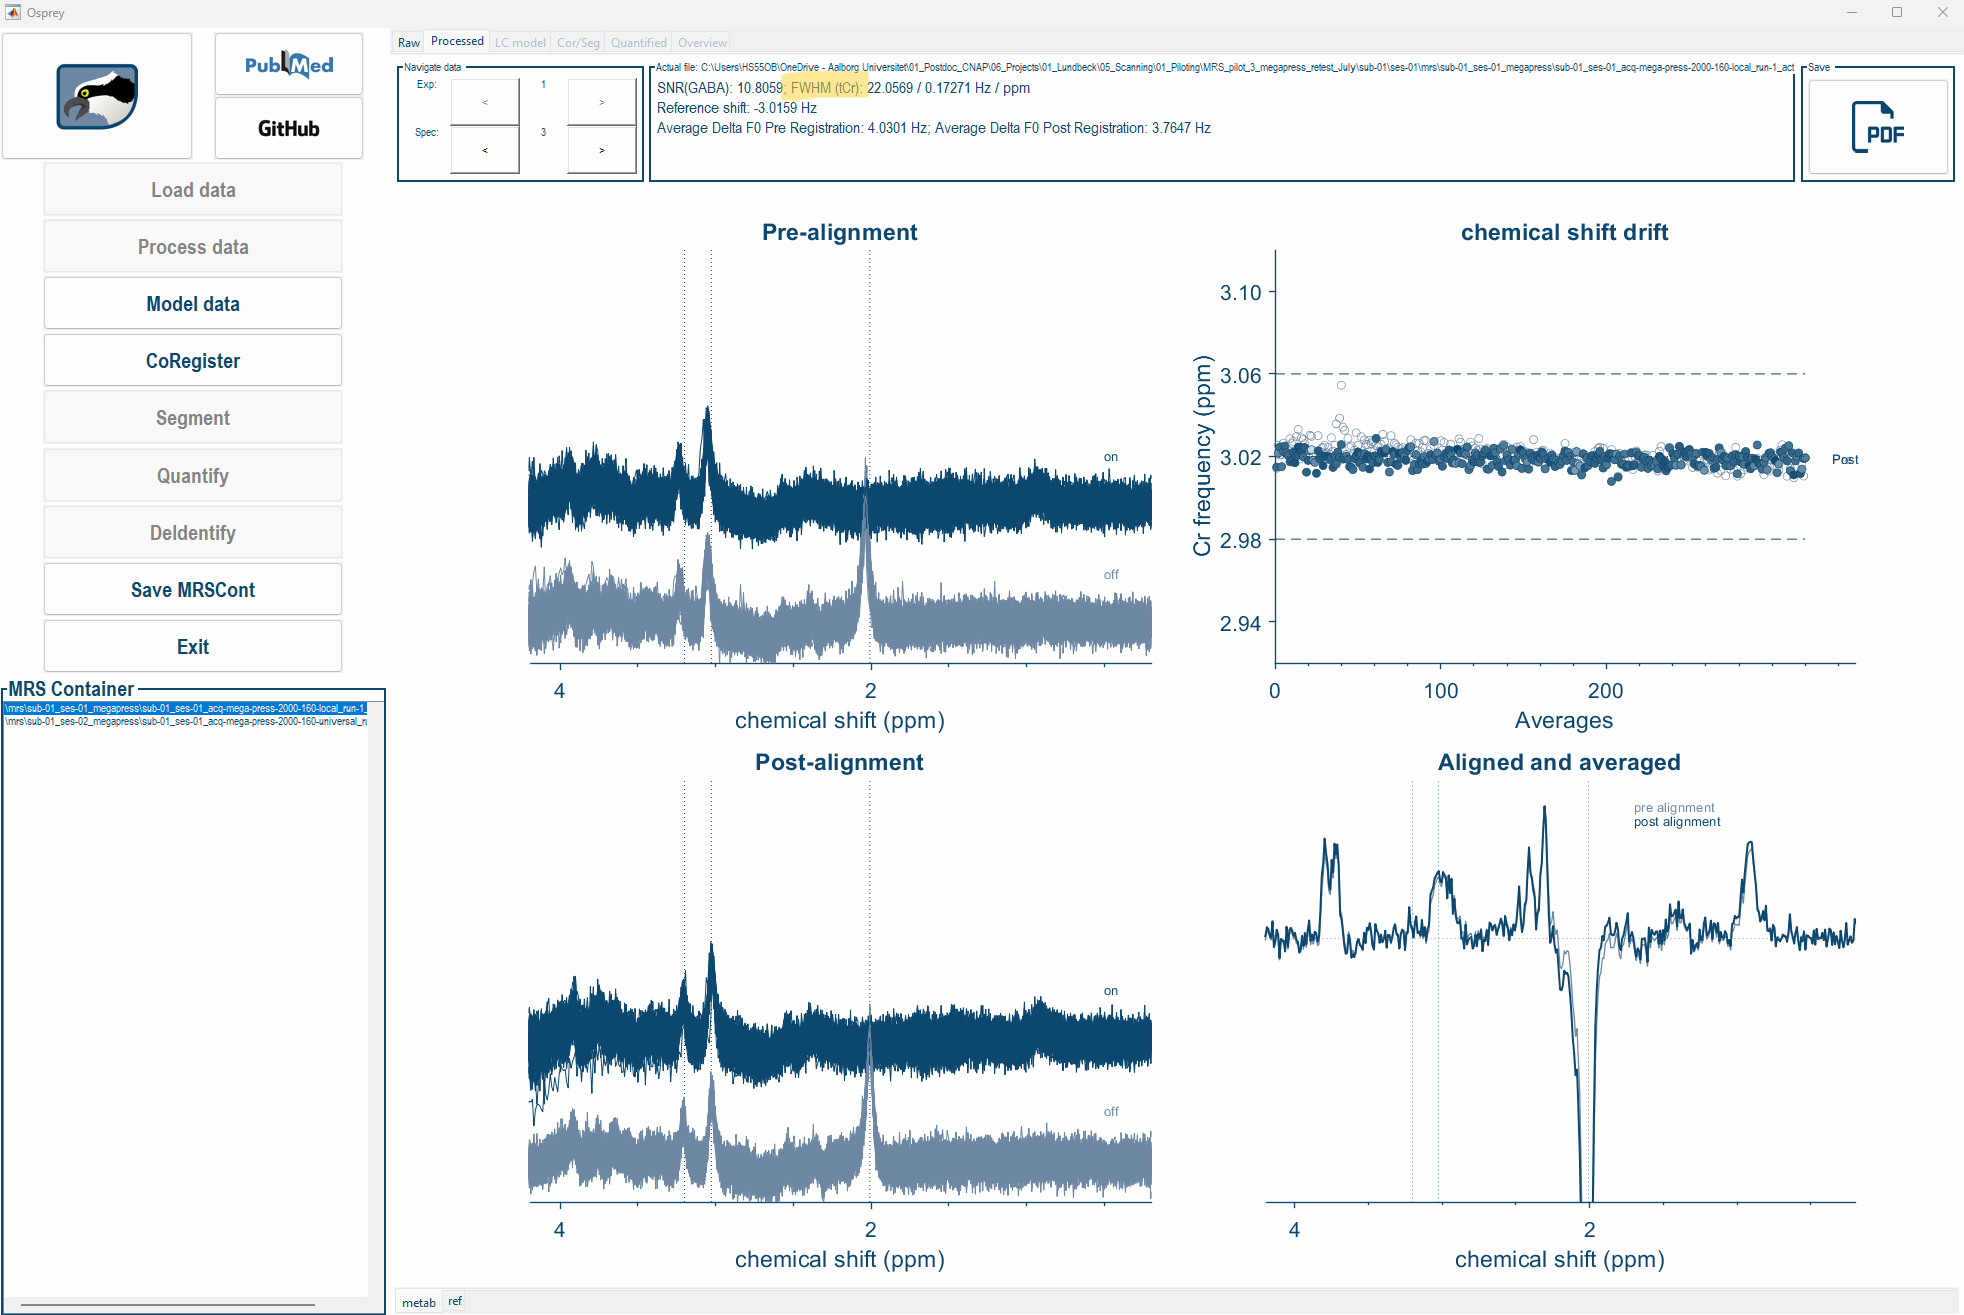Select the metab bottom tab
The image size is (1964, 1315).
pos(419,1302)
